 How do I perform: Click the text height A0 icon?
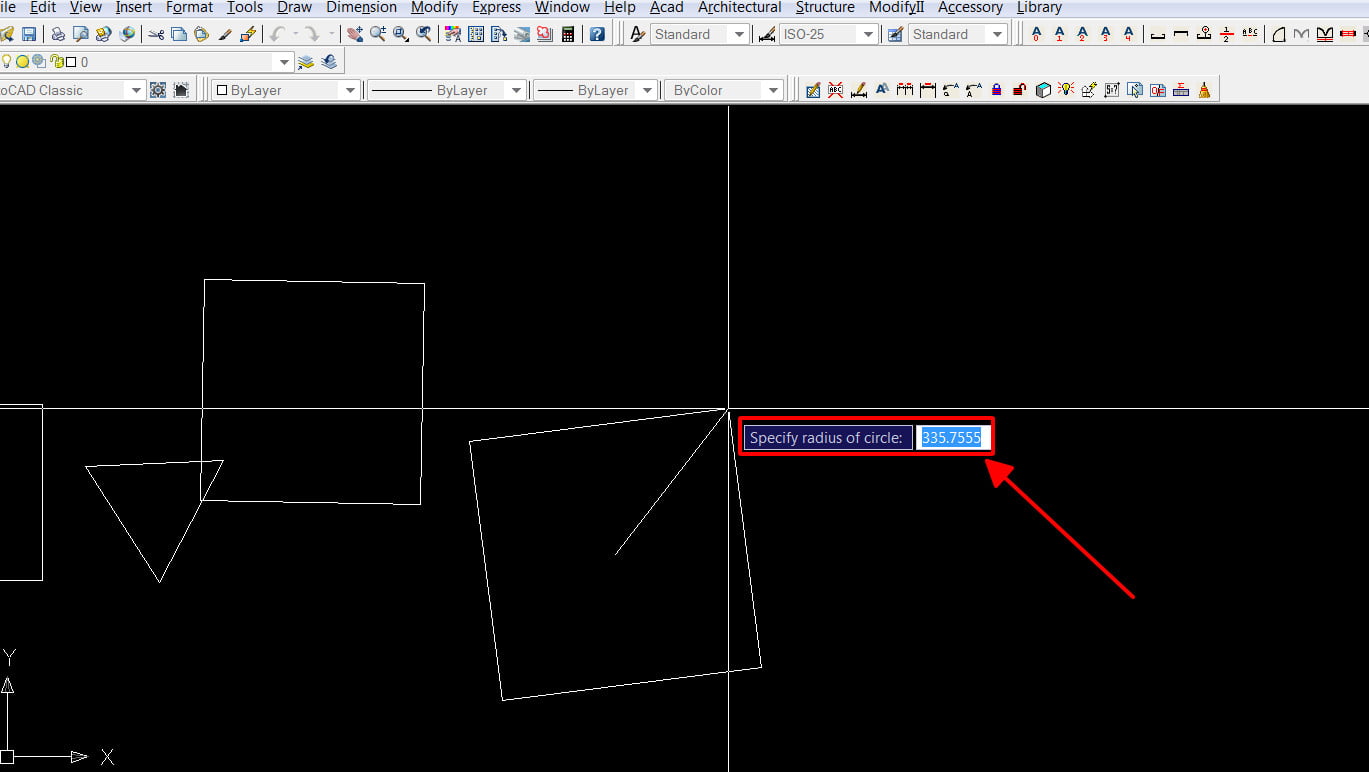pyautogui.click(x=1036, y=34)
